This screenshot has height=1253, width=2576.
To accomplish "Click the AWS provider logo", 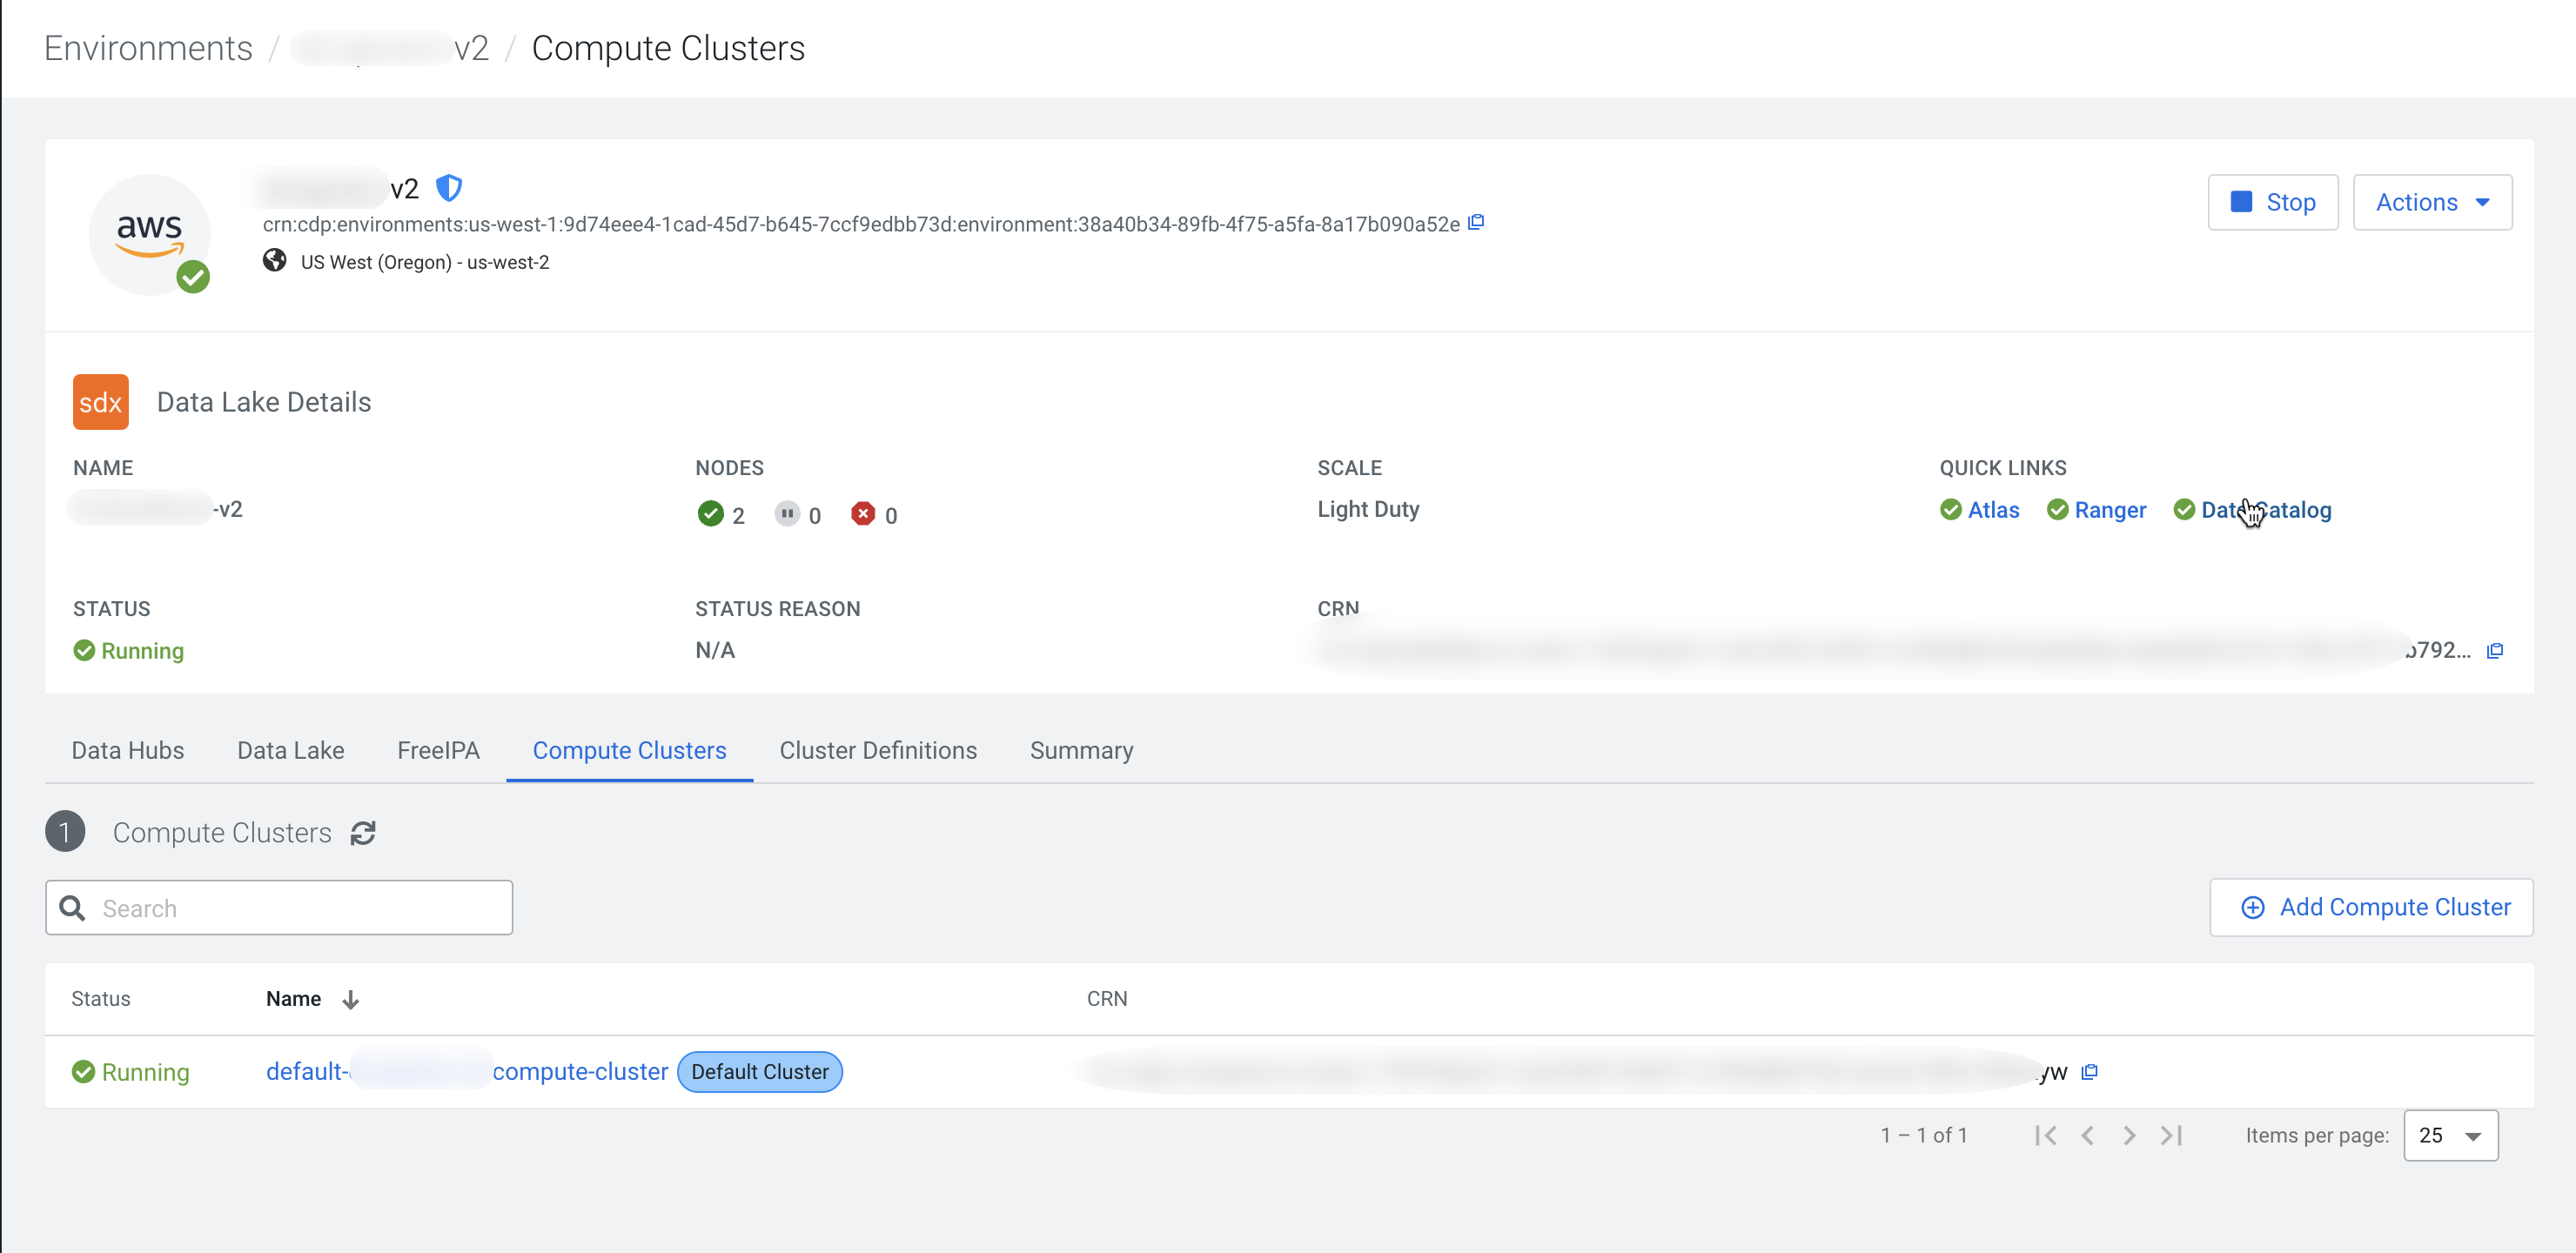I will click(x=150, y=234).
